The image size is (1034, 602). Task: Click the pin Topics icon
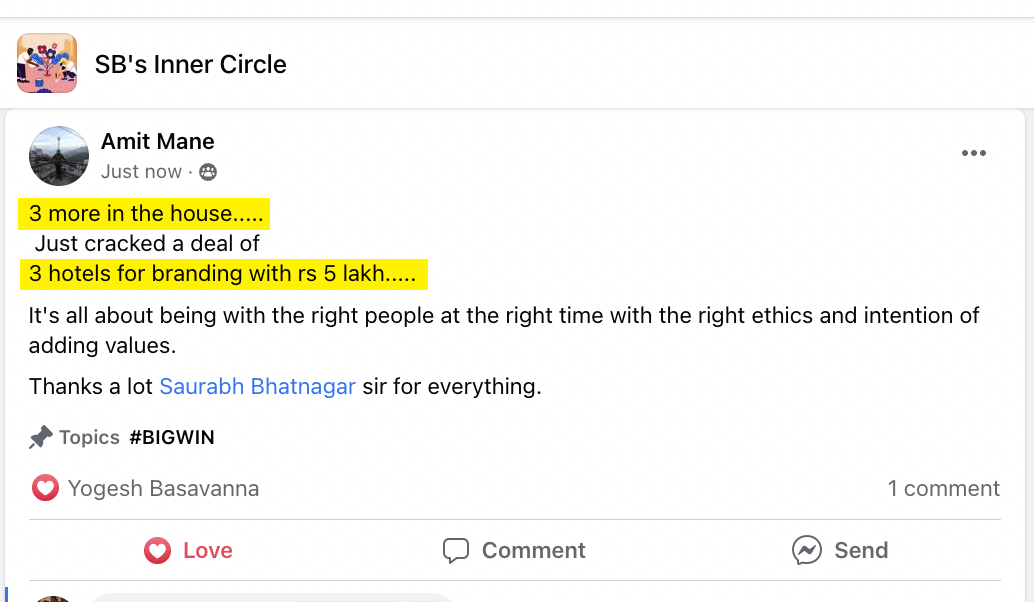coord(41,437)
